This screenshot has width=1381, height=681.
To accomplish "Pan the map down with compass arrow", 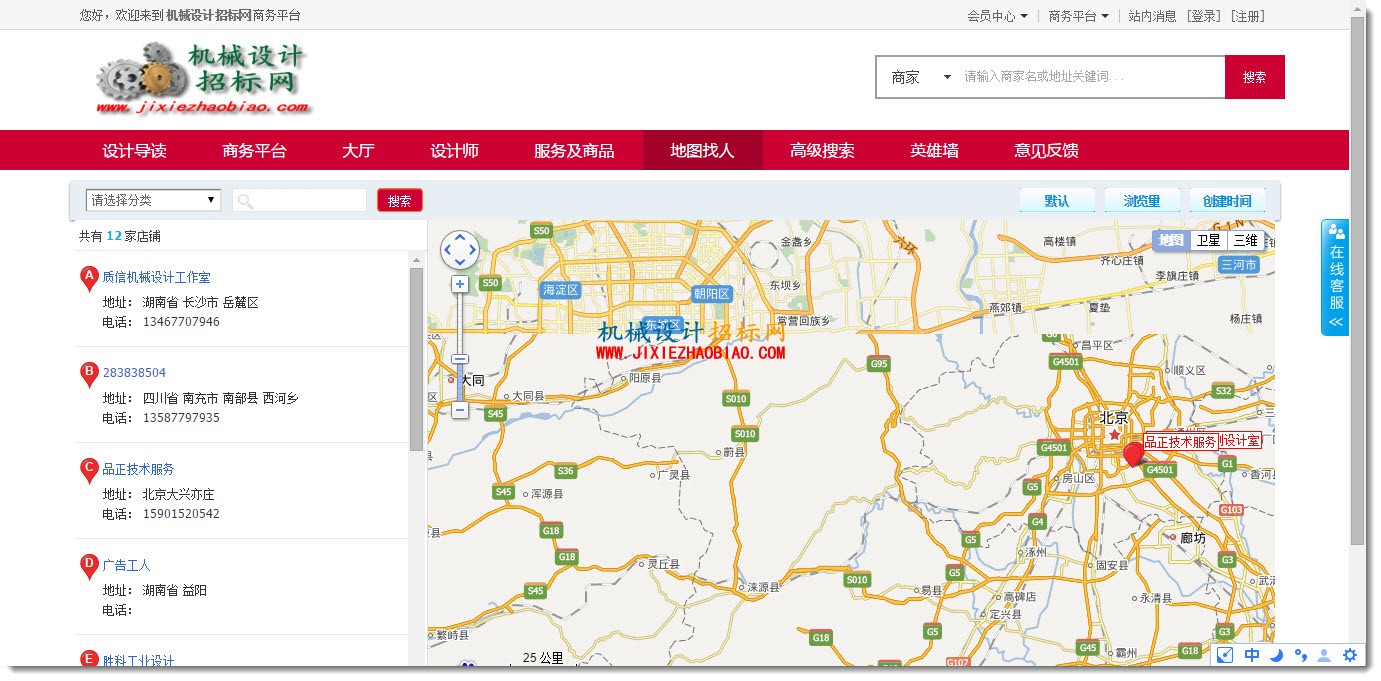I will click(x=460, y=262).
